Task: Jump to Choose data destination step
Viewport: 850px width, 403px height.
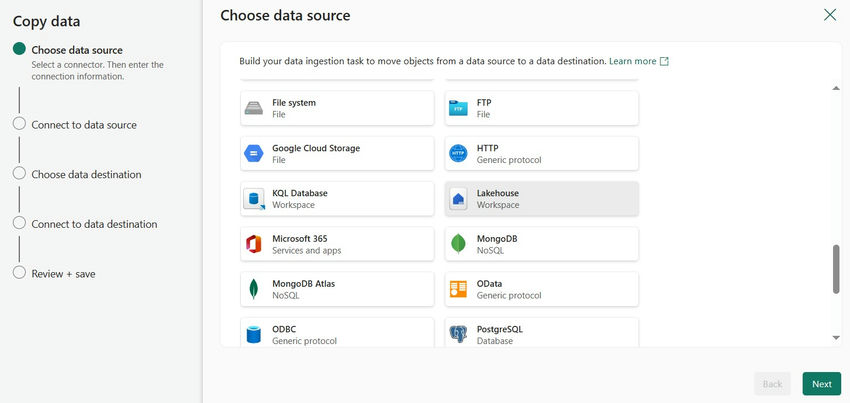Action: pos(86,174)
